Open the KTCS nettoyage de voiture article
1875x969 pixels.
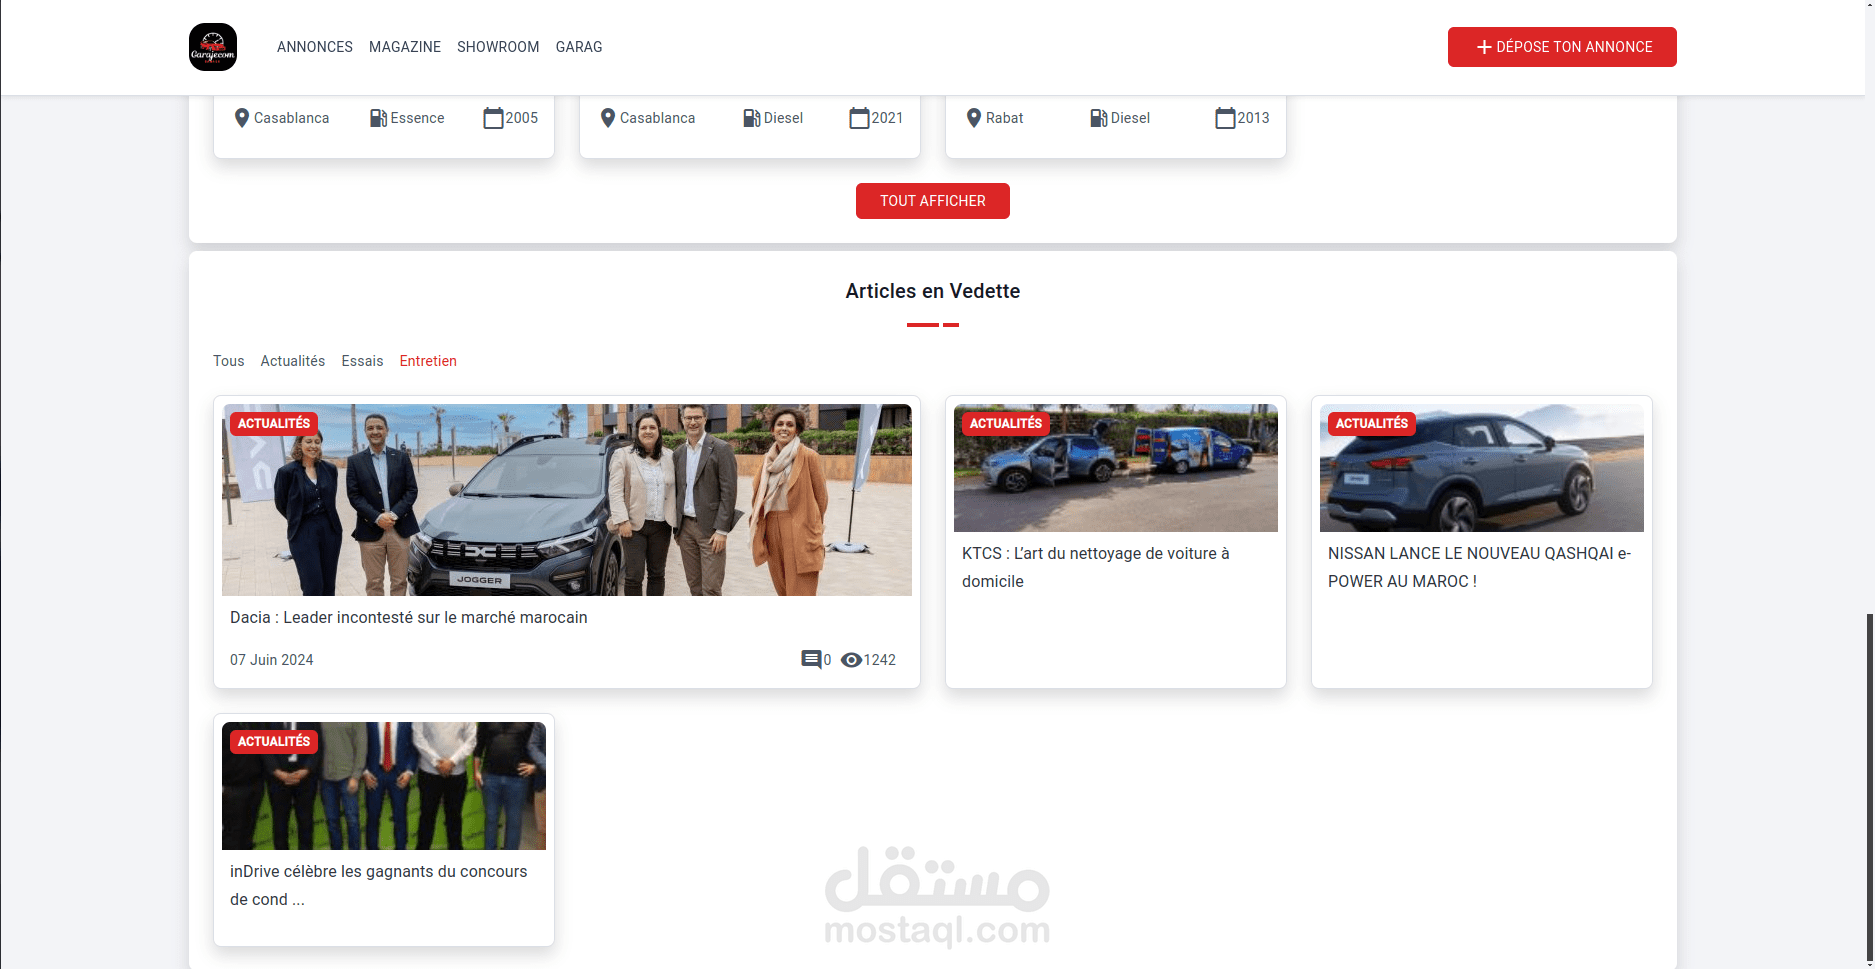click(x=1096, y=567)
